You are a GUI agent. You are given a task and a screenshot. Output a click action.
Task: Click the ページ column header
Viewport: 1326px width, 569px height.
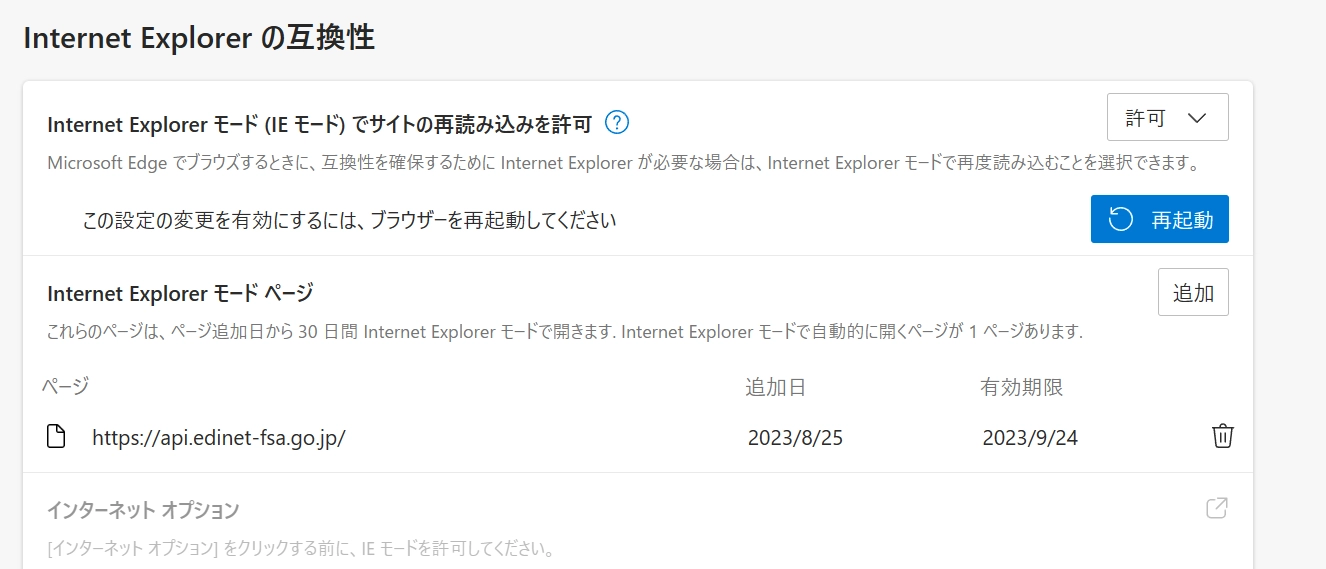pyautogui.click(x=65, y=386)
